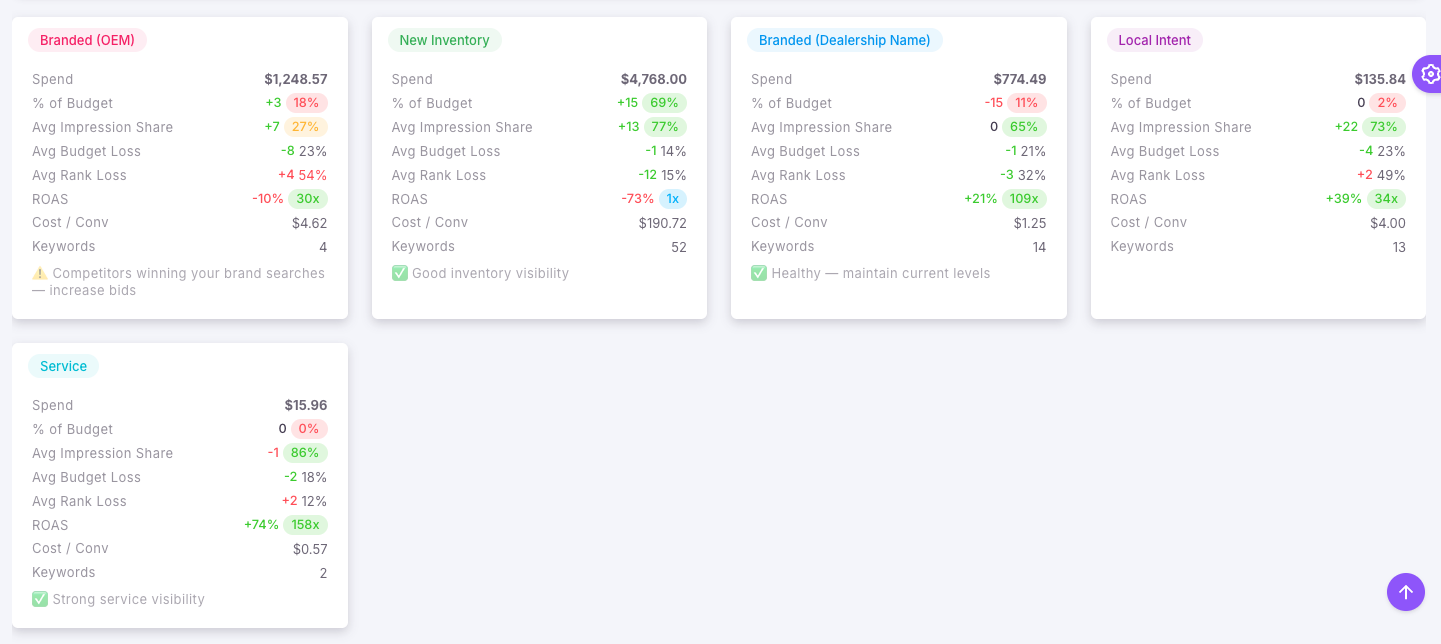Click the warning icon about competitors winning brand searches
This screenshot has width=1441, height=644.
click(39, 272)
